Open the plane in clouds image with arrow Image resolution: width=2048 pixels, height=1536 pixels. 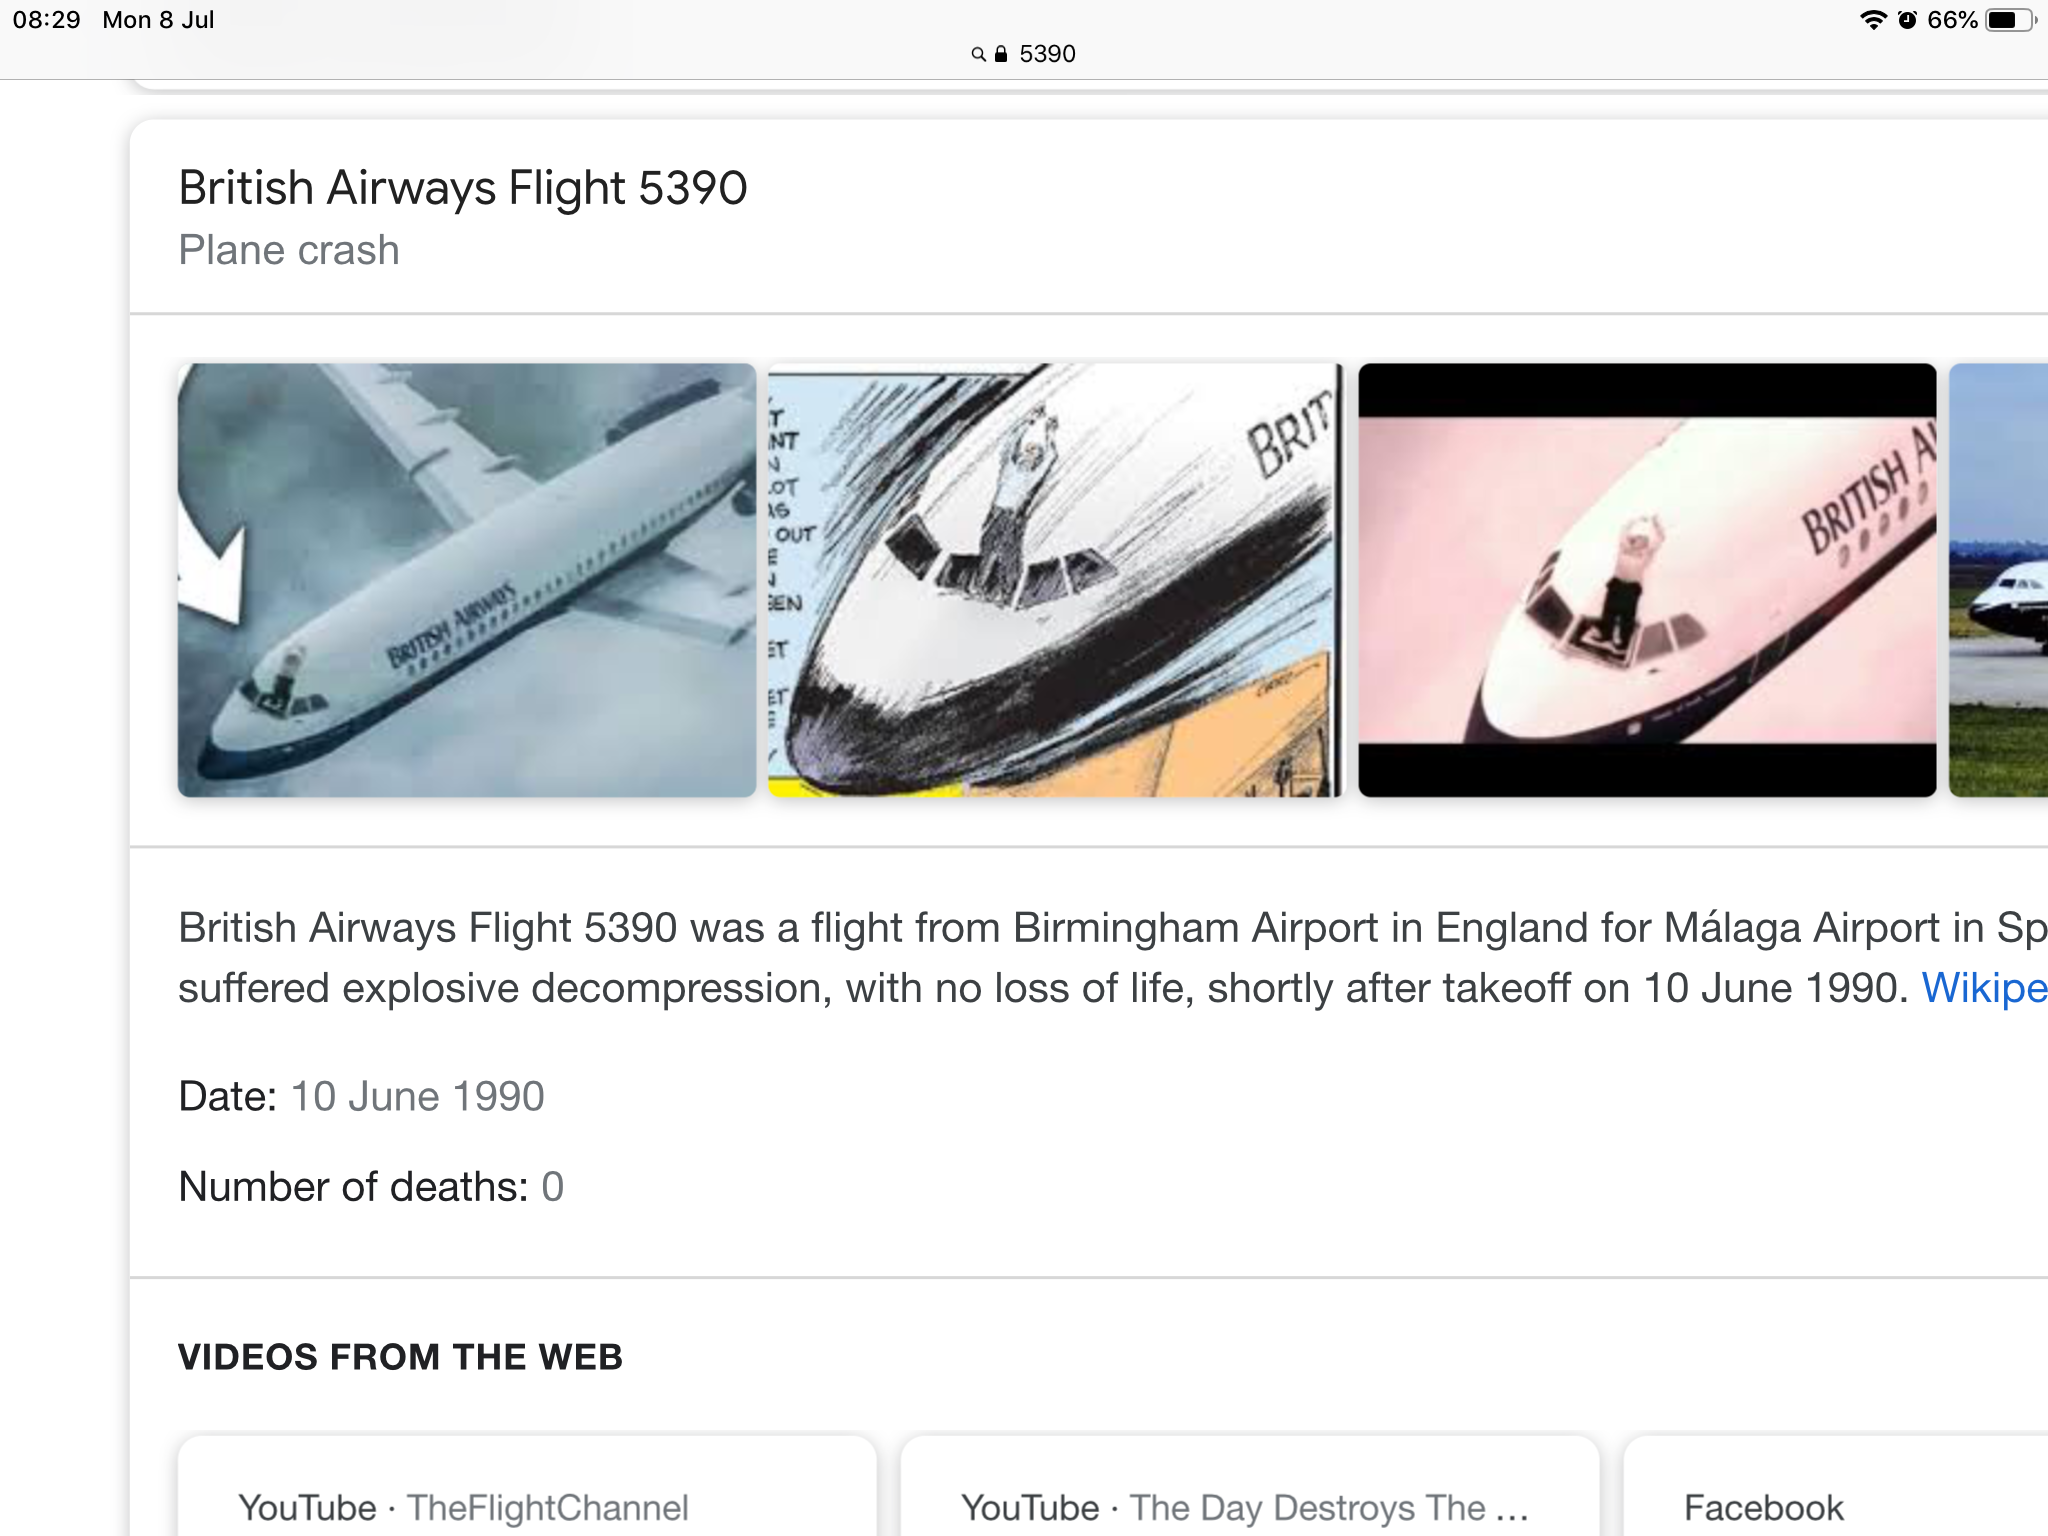pos(467,580)
